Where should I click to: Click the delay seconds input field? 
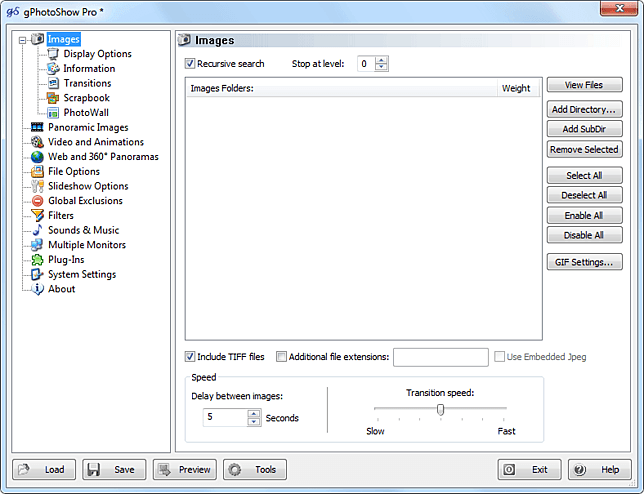click(225, 417)
